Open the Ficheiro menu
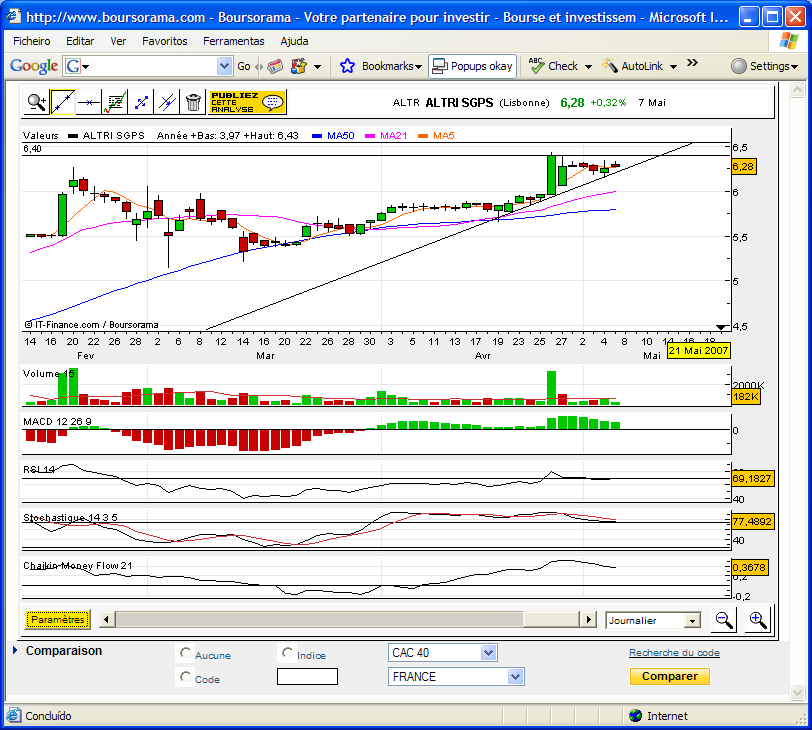The image size is (812, 730). 32,41
